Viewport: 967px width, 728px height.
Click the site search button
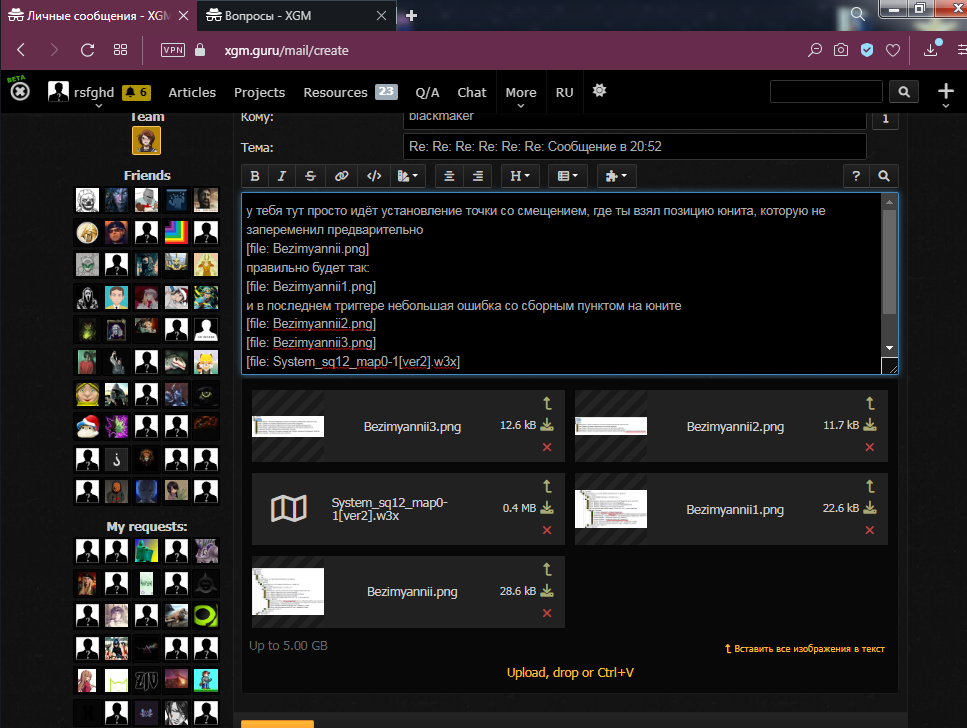(904, 92)
